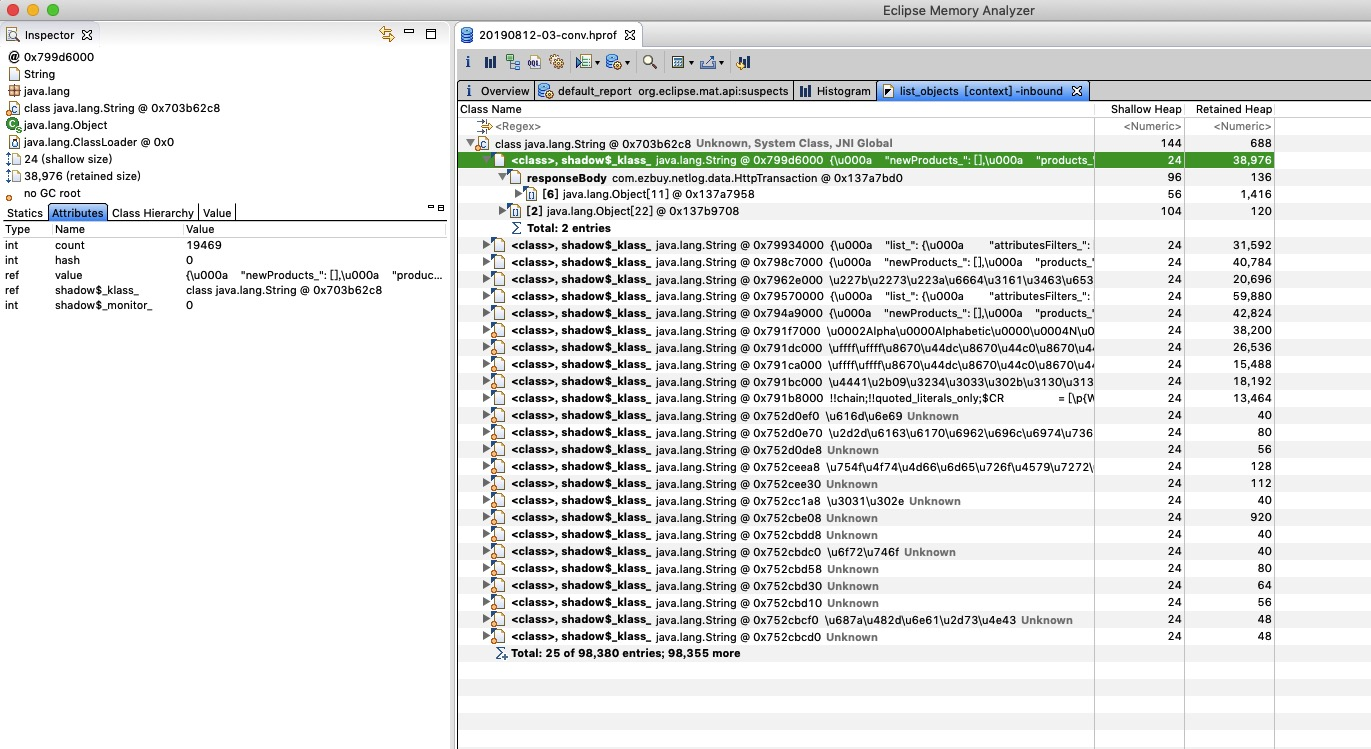Expand the [6] java.lang.Object[11] node
The width and height of the screenshot is (1371, 749).
(518, 194)
